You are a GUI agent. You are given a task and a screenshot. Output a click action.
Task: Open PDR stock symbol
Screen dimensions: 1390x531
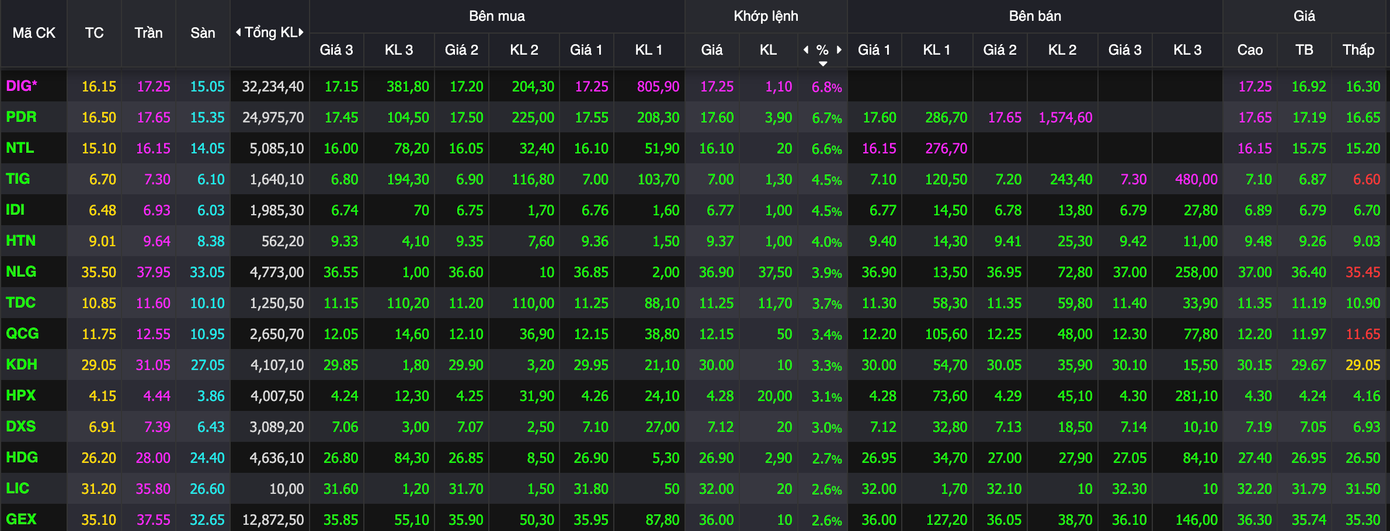click(x=20, y=117)
